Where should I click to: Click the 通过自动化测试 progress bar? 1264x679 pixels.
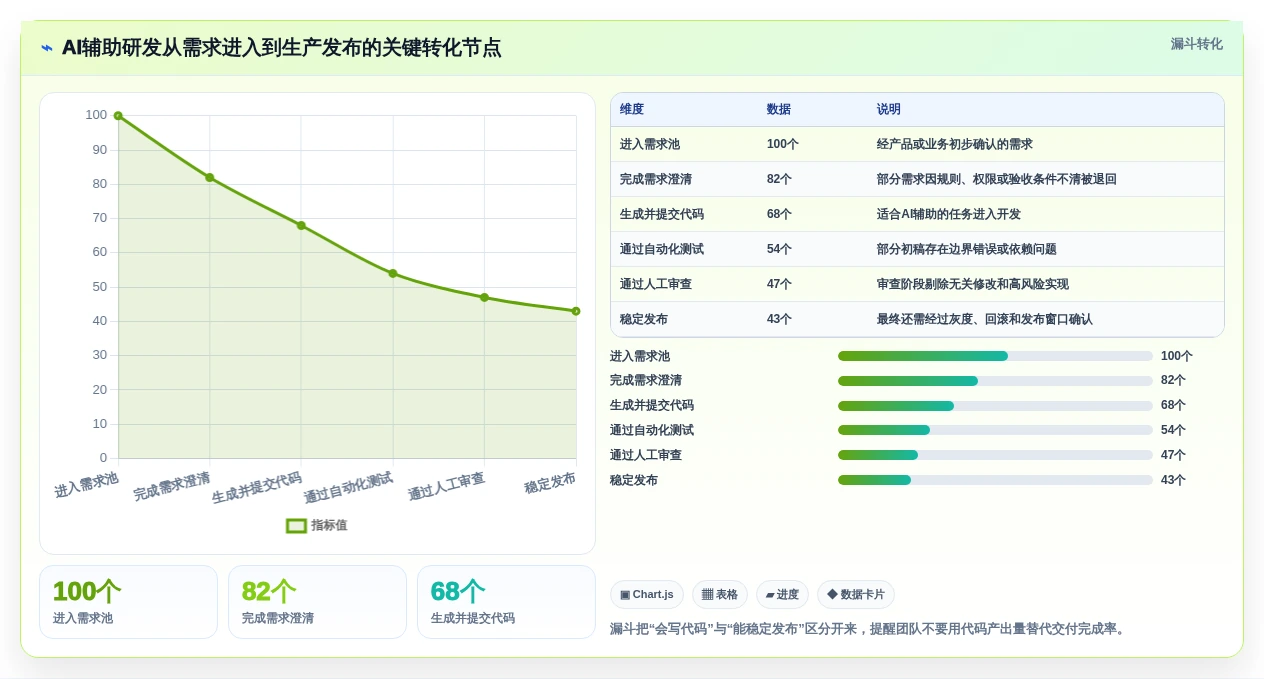tap(995, 430)
